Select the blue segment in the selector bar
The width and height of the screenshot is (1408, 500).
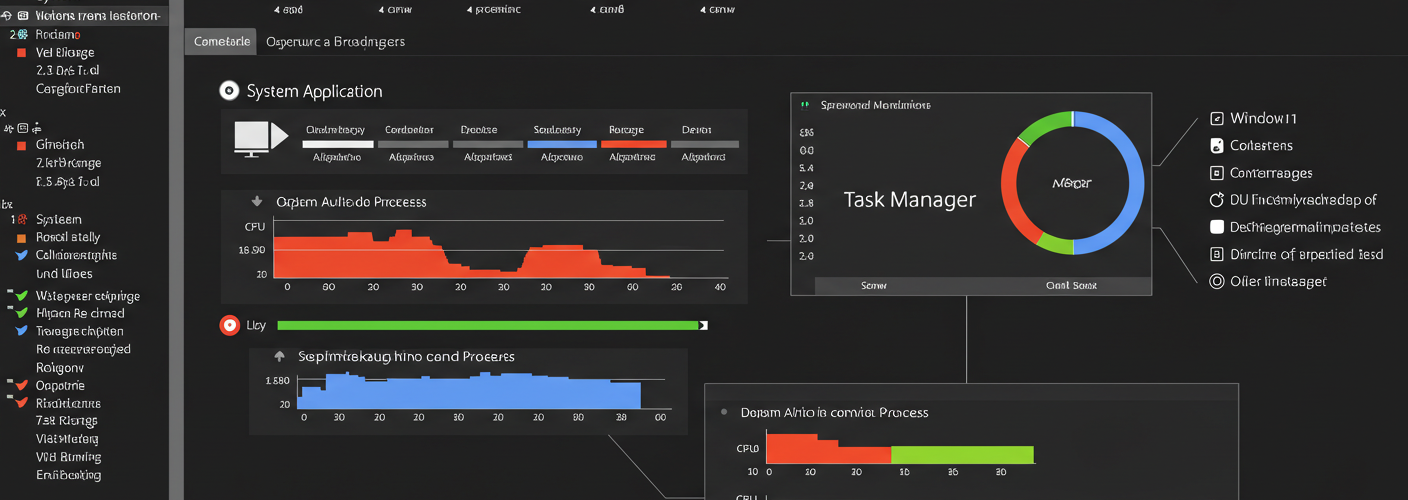562,144
